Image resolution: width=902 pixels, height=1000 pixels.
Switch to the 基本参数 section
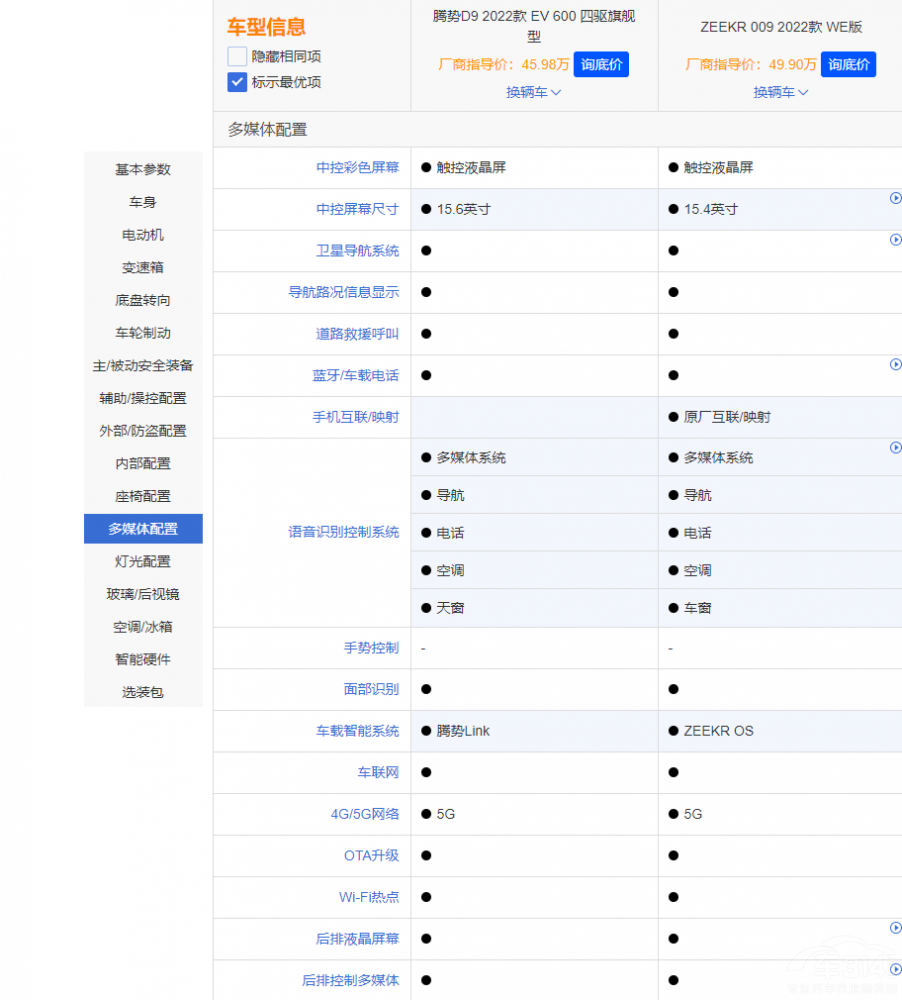tap(143, 169)
